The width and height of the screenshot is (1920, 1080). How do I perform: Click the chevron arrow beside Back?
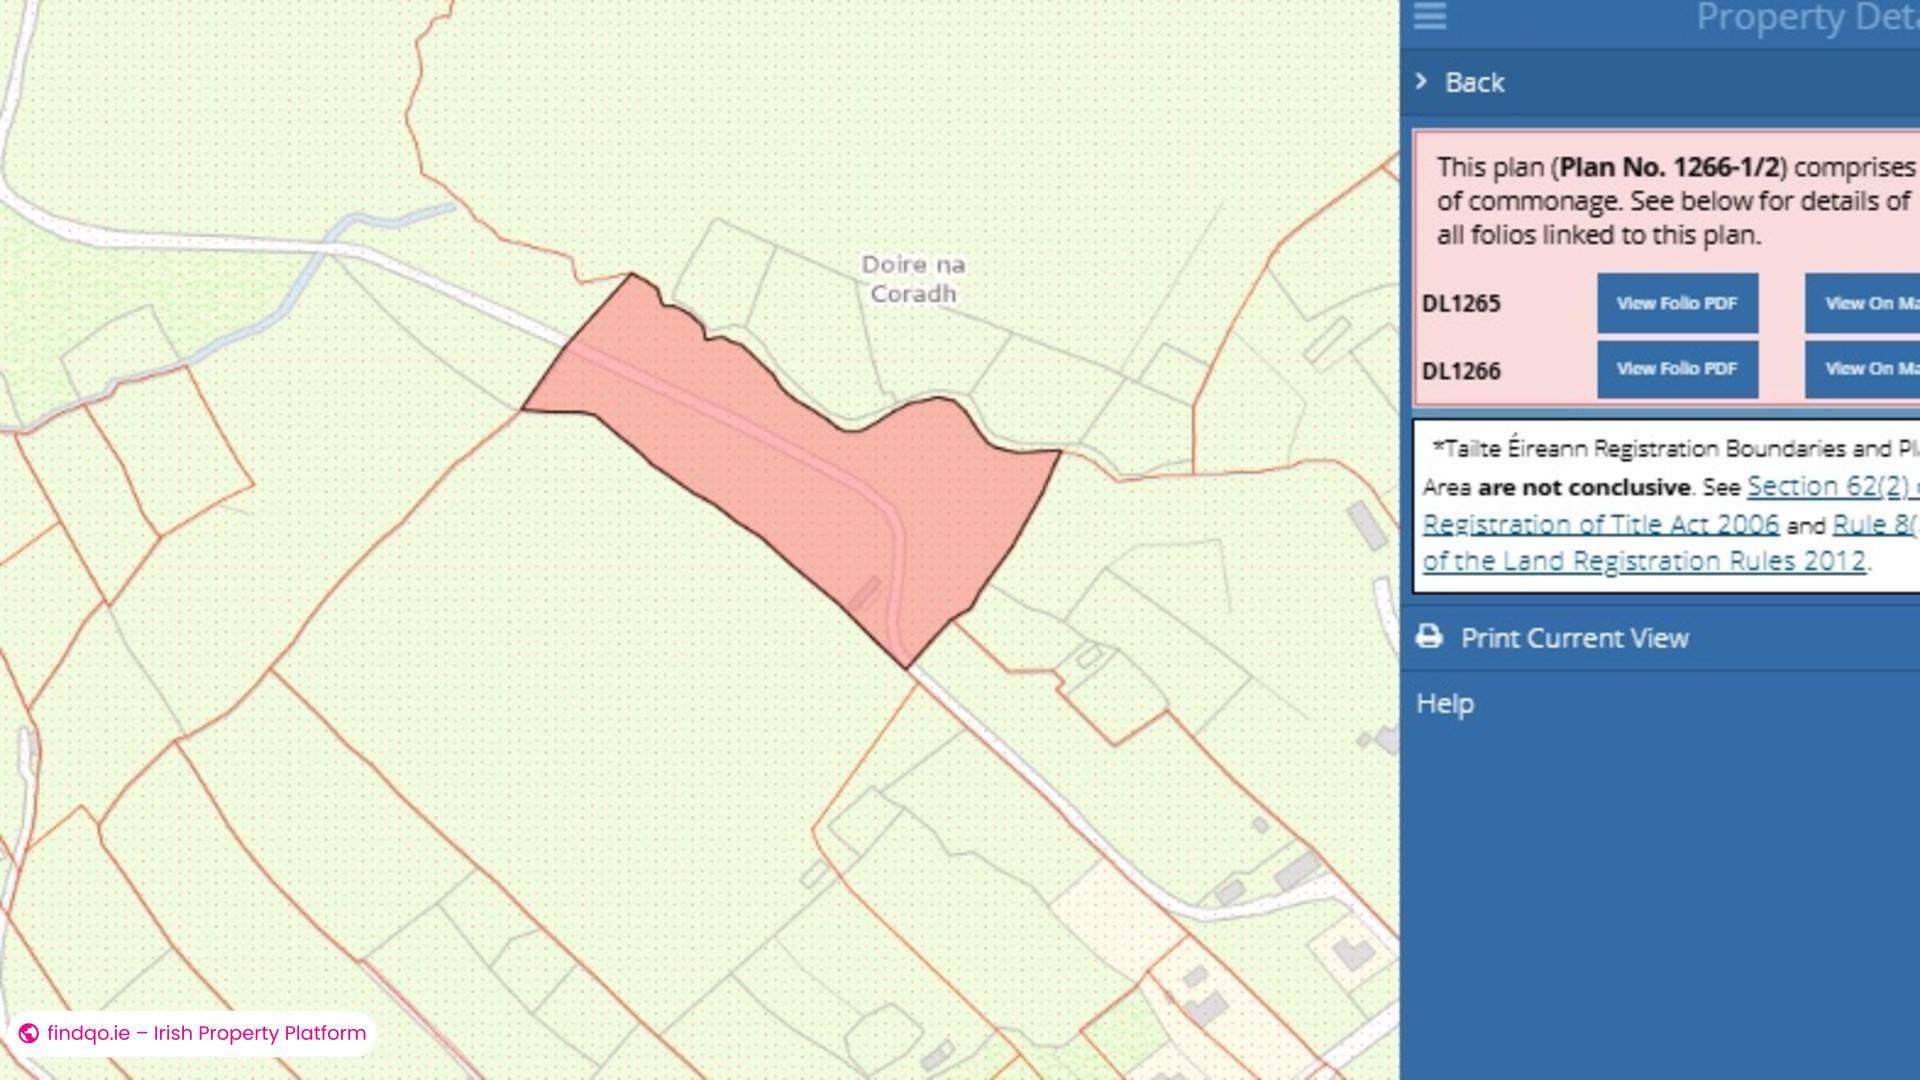click(x=1421, y=83)
